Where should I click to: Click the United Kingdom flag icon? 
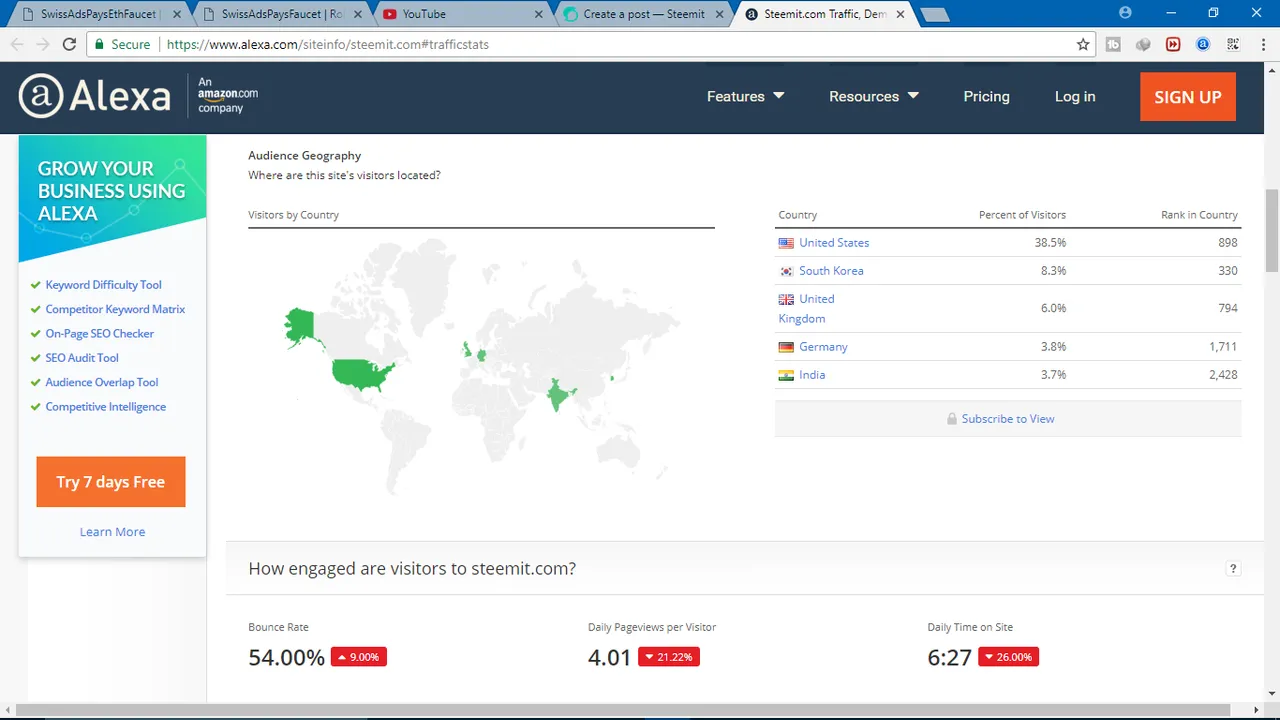tap(786, 299)
